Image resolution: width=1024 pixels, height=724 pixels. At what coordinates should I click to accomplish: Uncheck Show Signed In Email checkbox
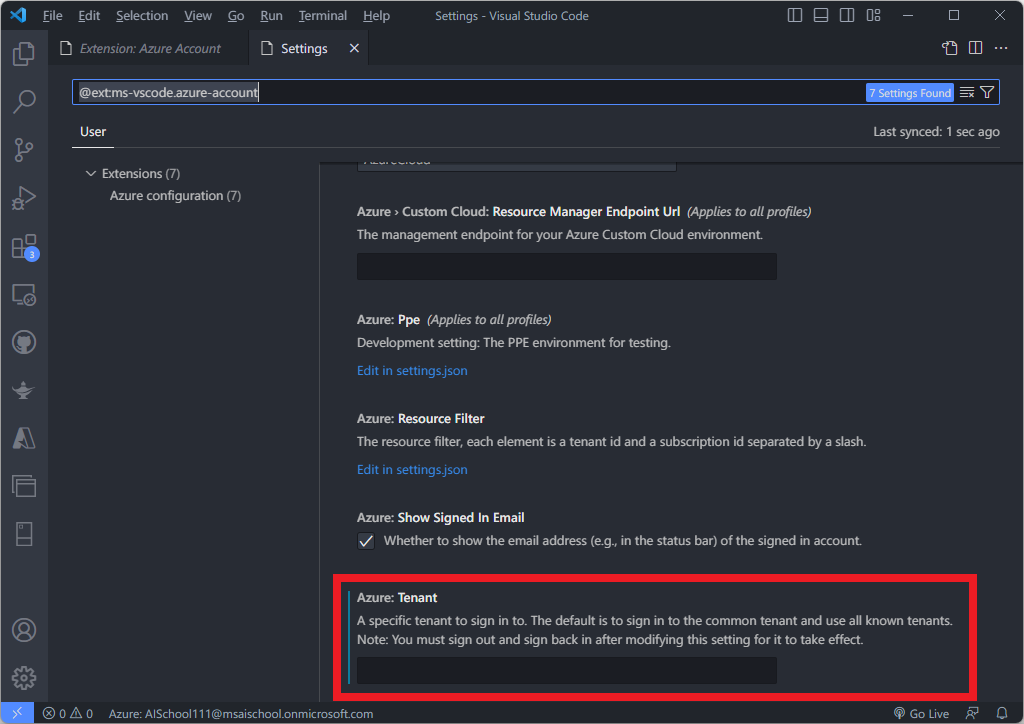pos(366,541)
